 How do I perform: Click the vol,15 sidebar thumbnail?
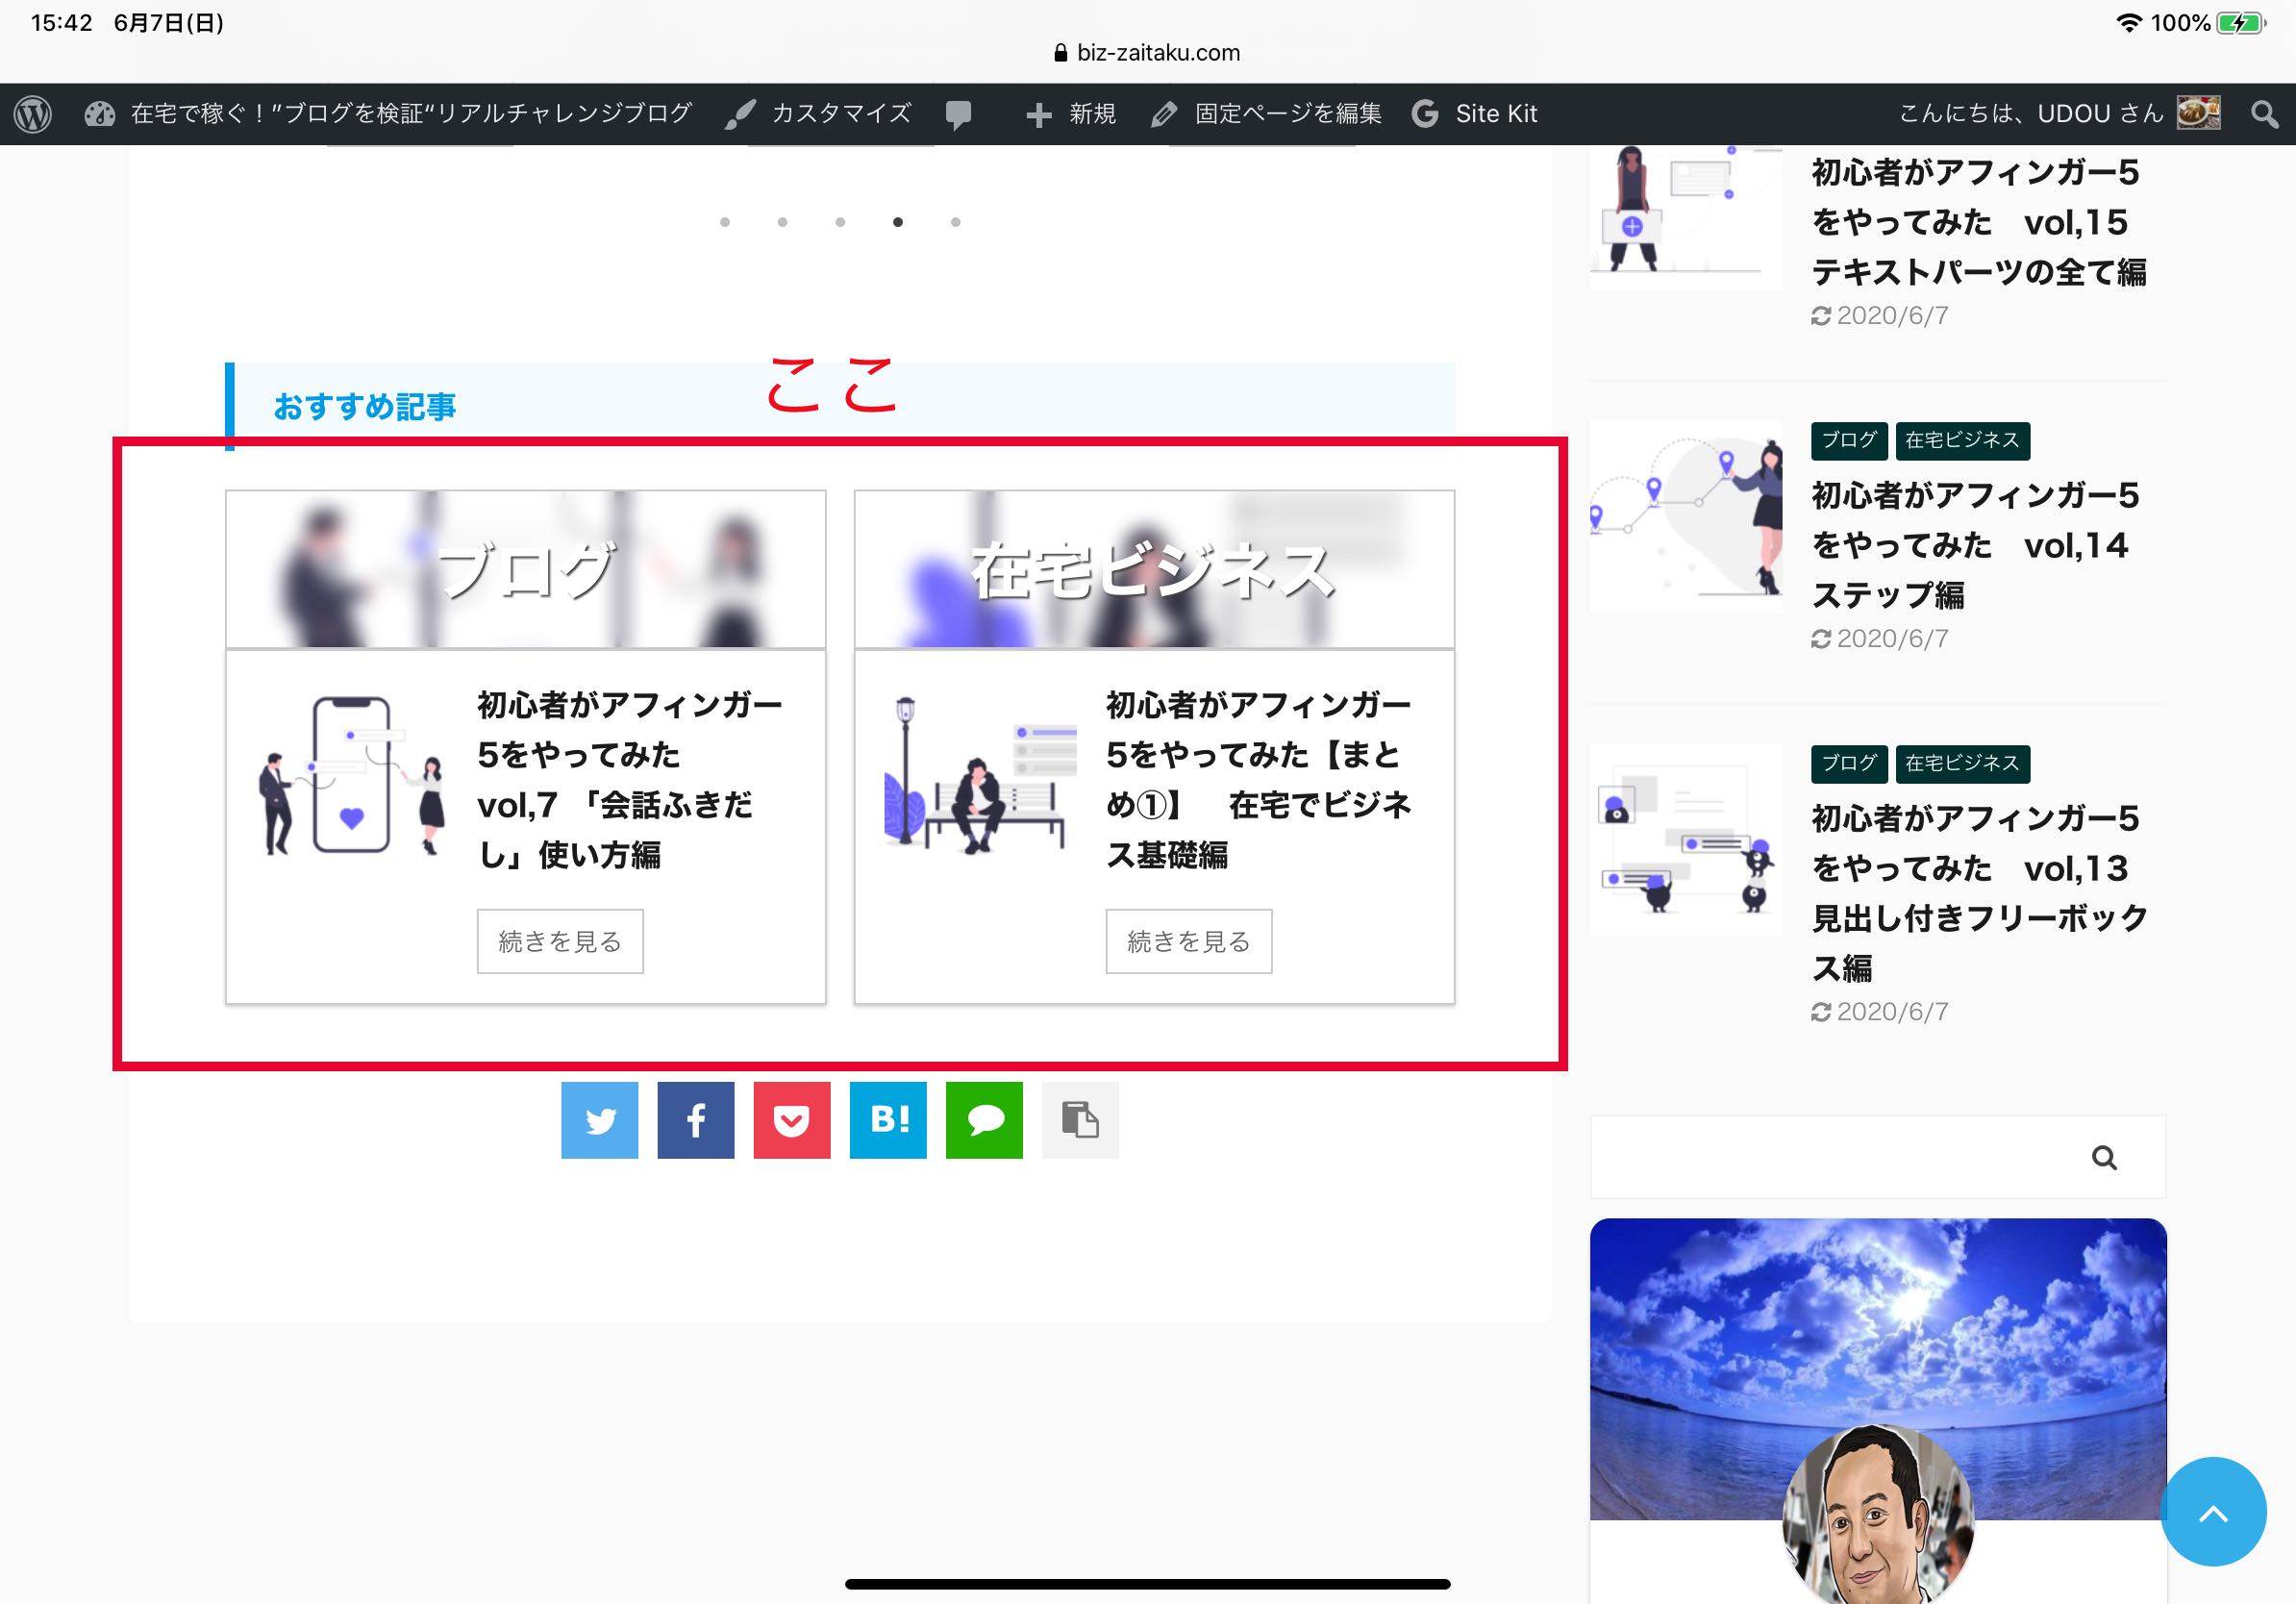coord(1686,217)
